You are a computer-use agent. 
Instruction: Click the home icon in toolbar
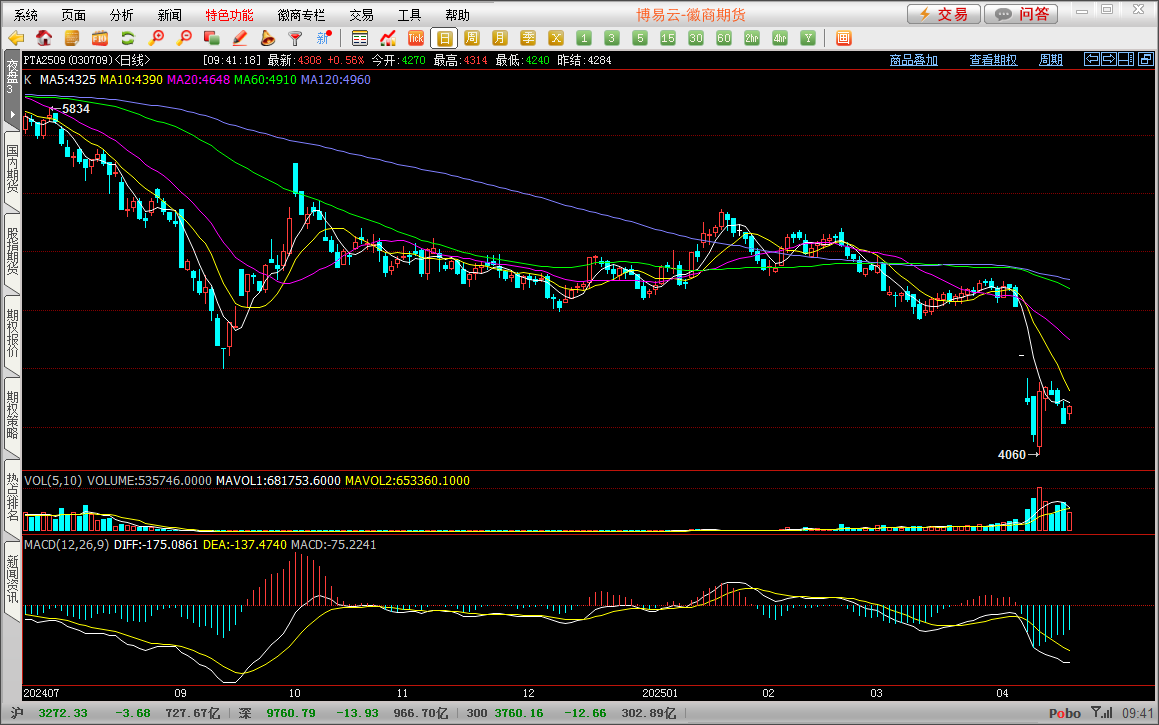click(44, 38)
